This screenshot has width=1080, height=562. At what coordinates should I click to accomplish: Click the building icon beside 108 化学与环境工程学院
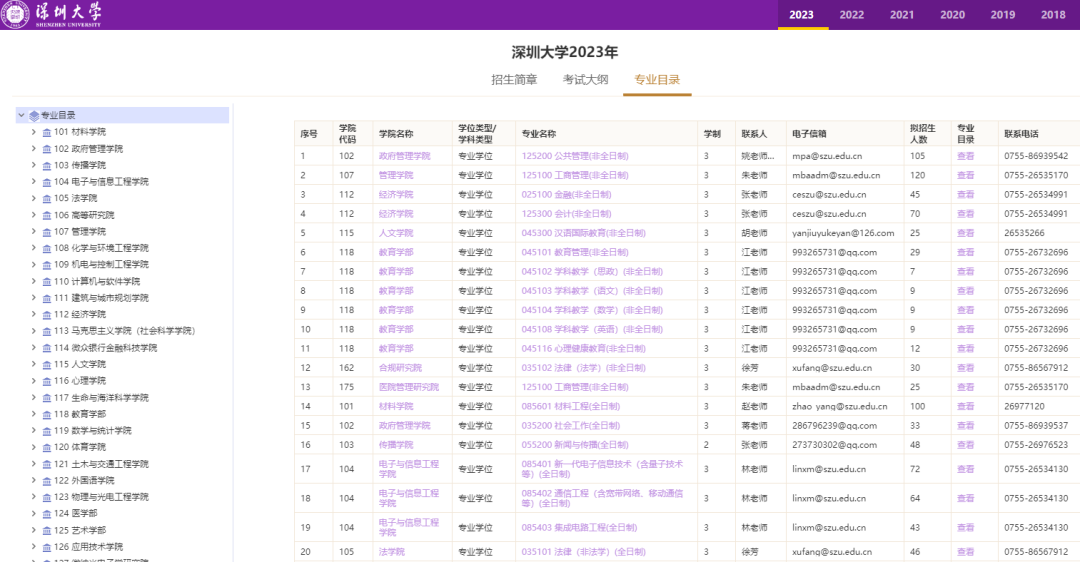tap(47, 249)
